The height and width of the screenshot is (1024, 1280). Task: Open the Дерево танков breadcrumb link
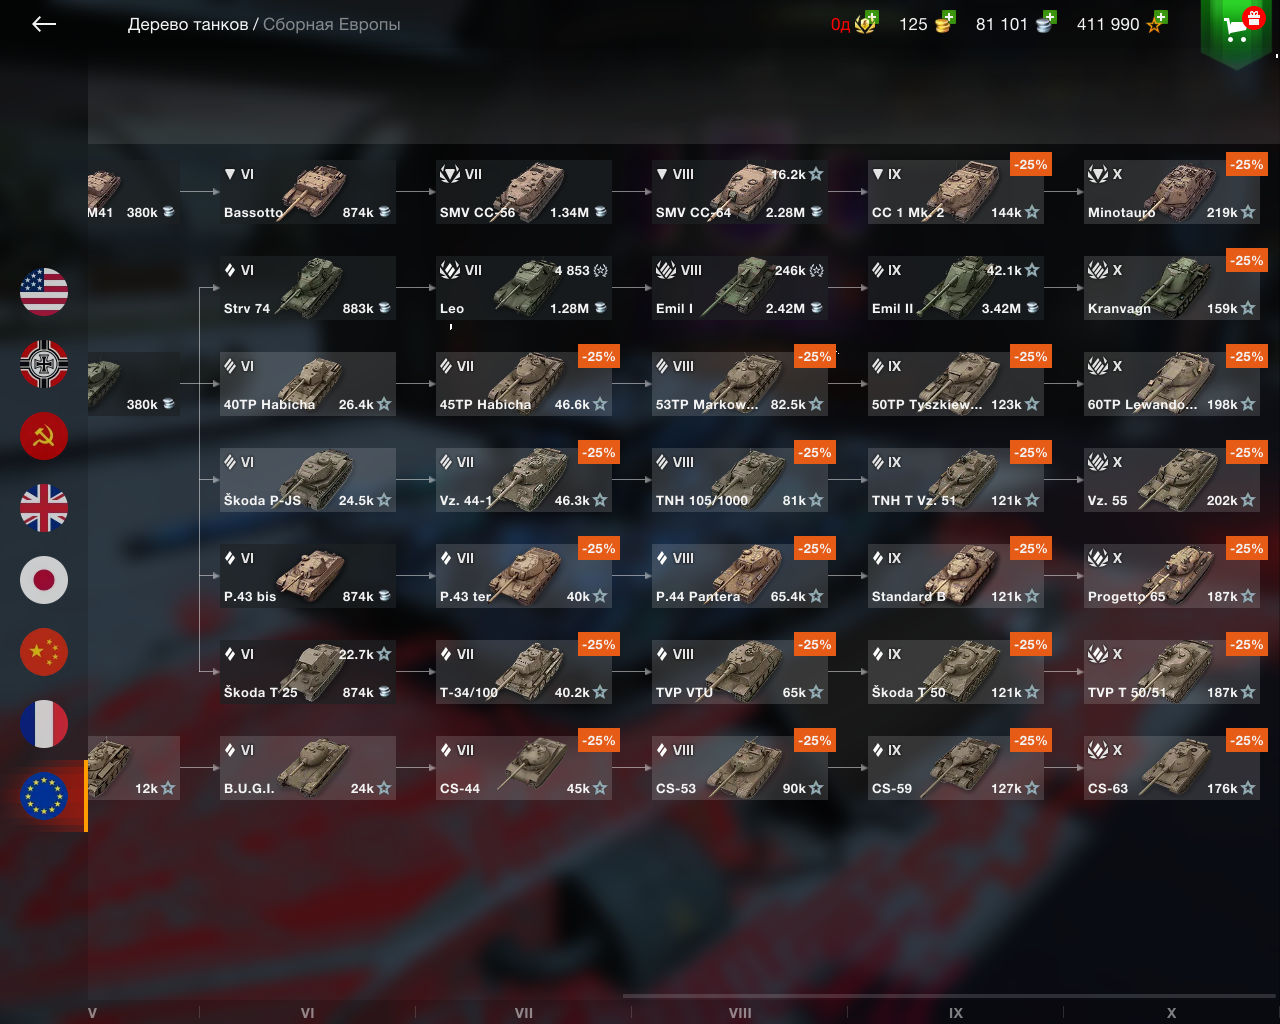188,24
